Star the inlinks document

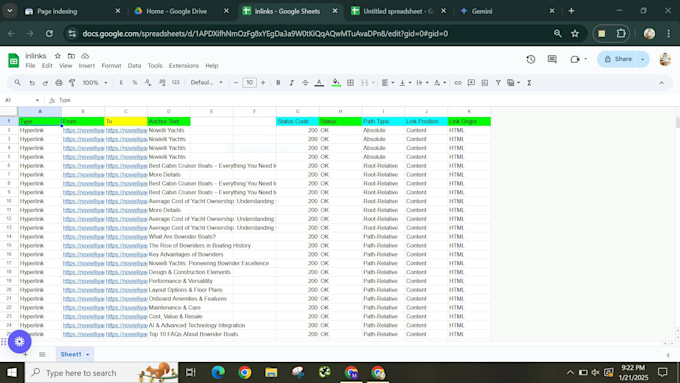(58, 56)
